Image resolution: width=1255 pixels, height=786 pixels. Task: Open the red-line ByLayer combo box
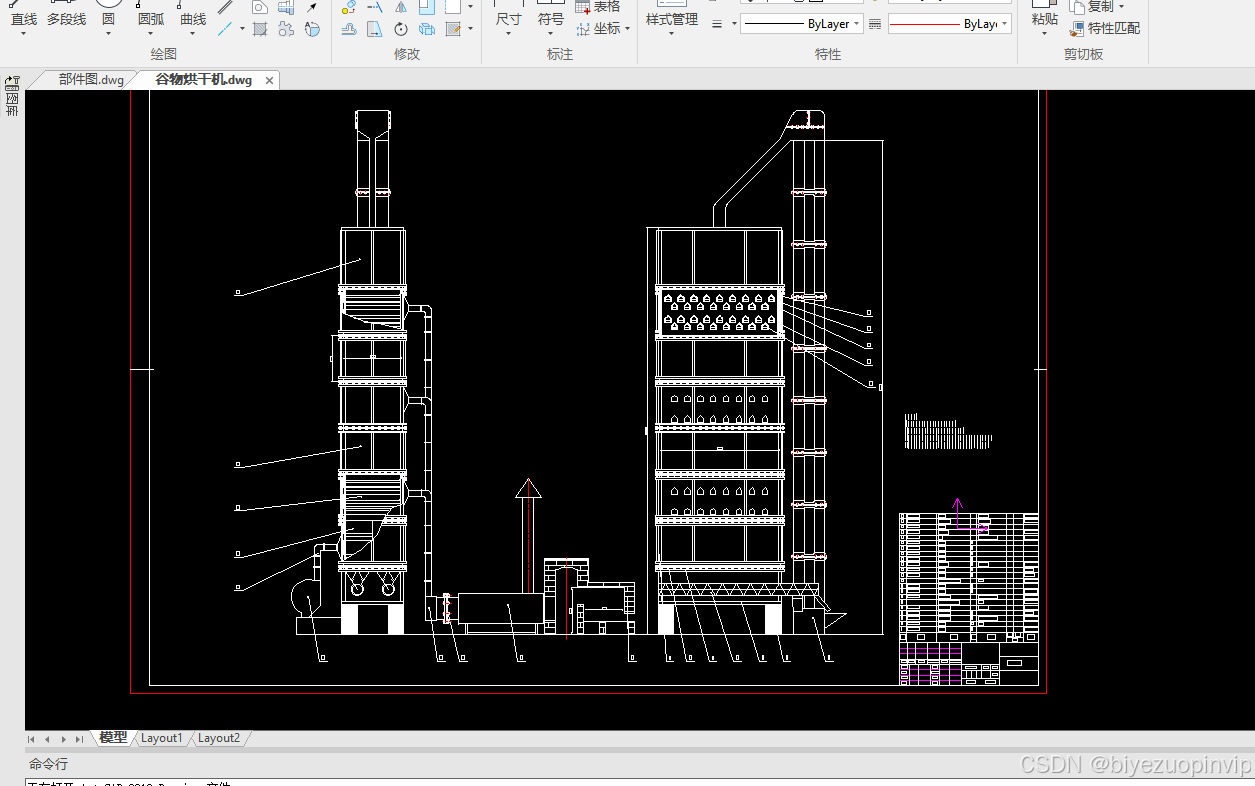tap(950, 24)
